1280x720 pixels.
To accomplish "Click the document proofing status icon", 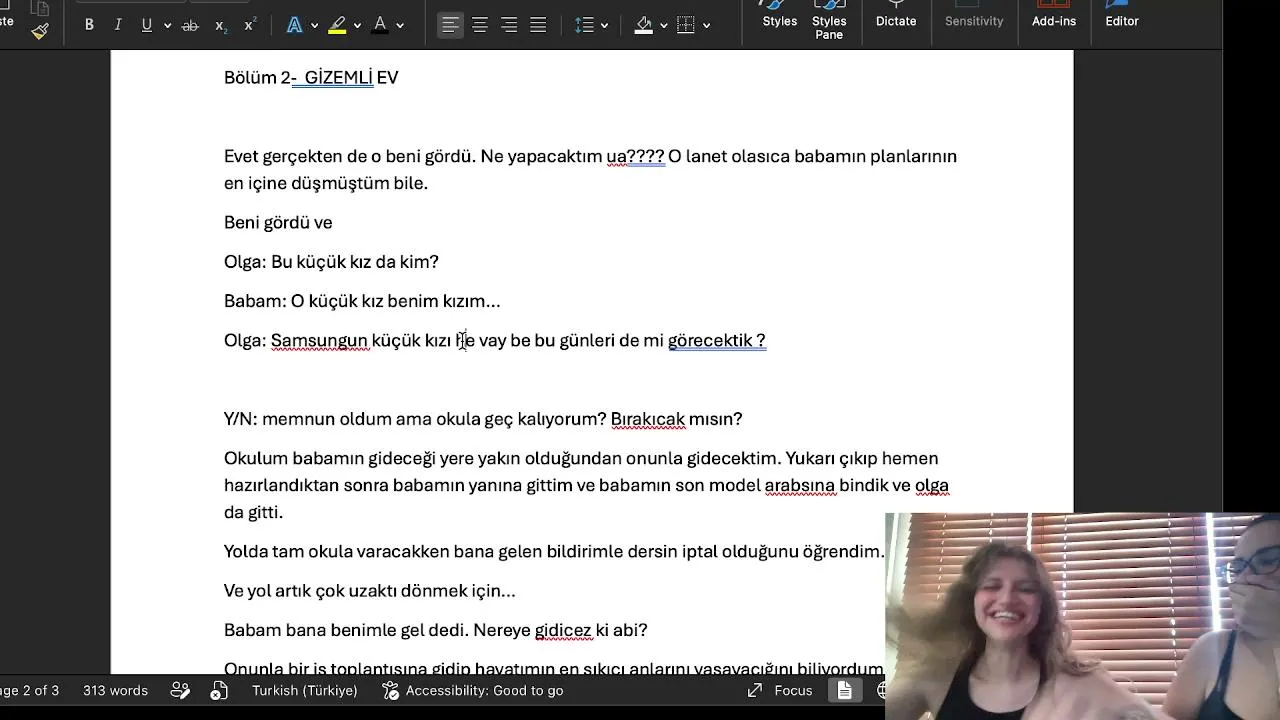I will [219, 690].
